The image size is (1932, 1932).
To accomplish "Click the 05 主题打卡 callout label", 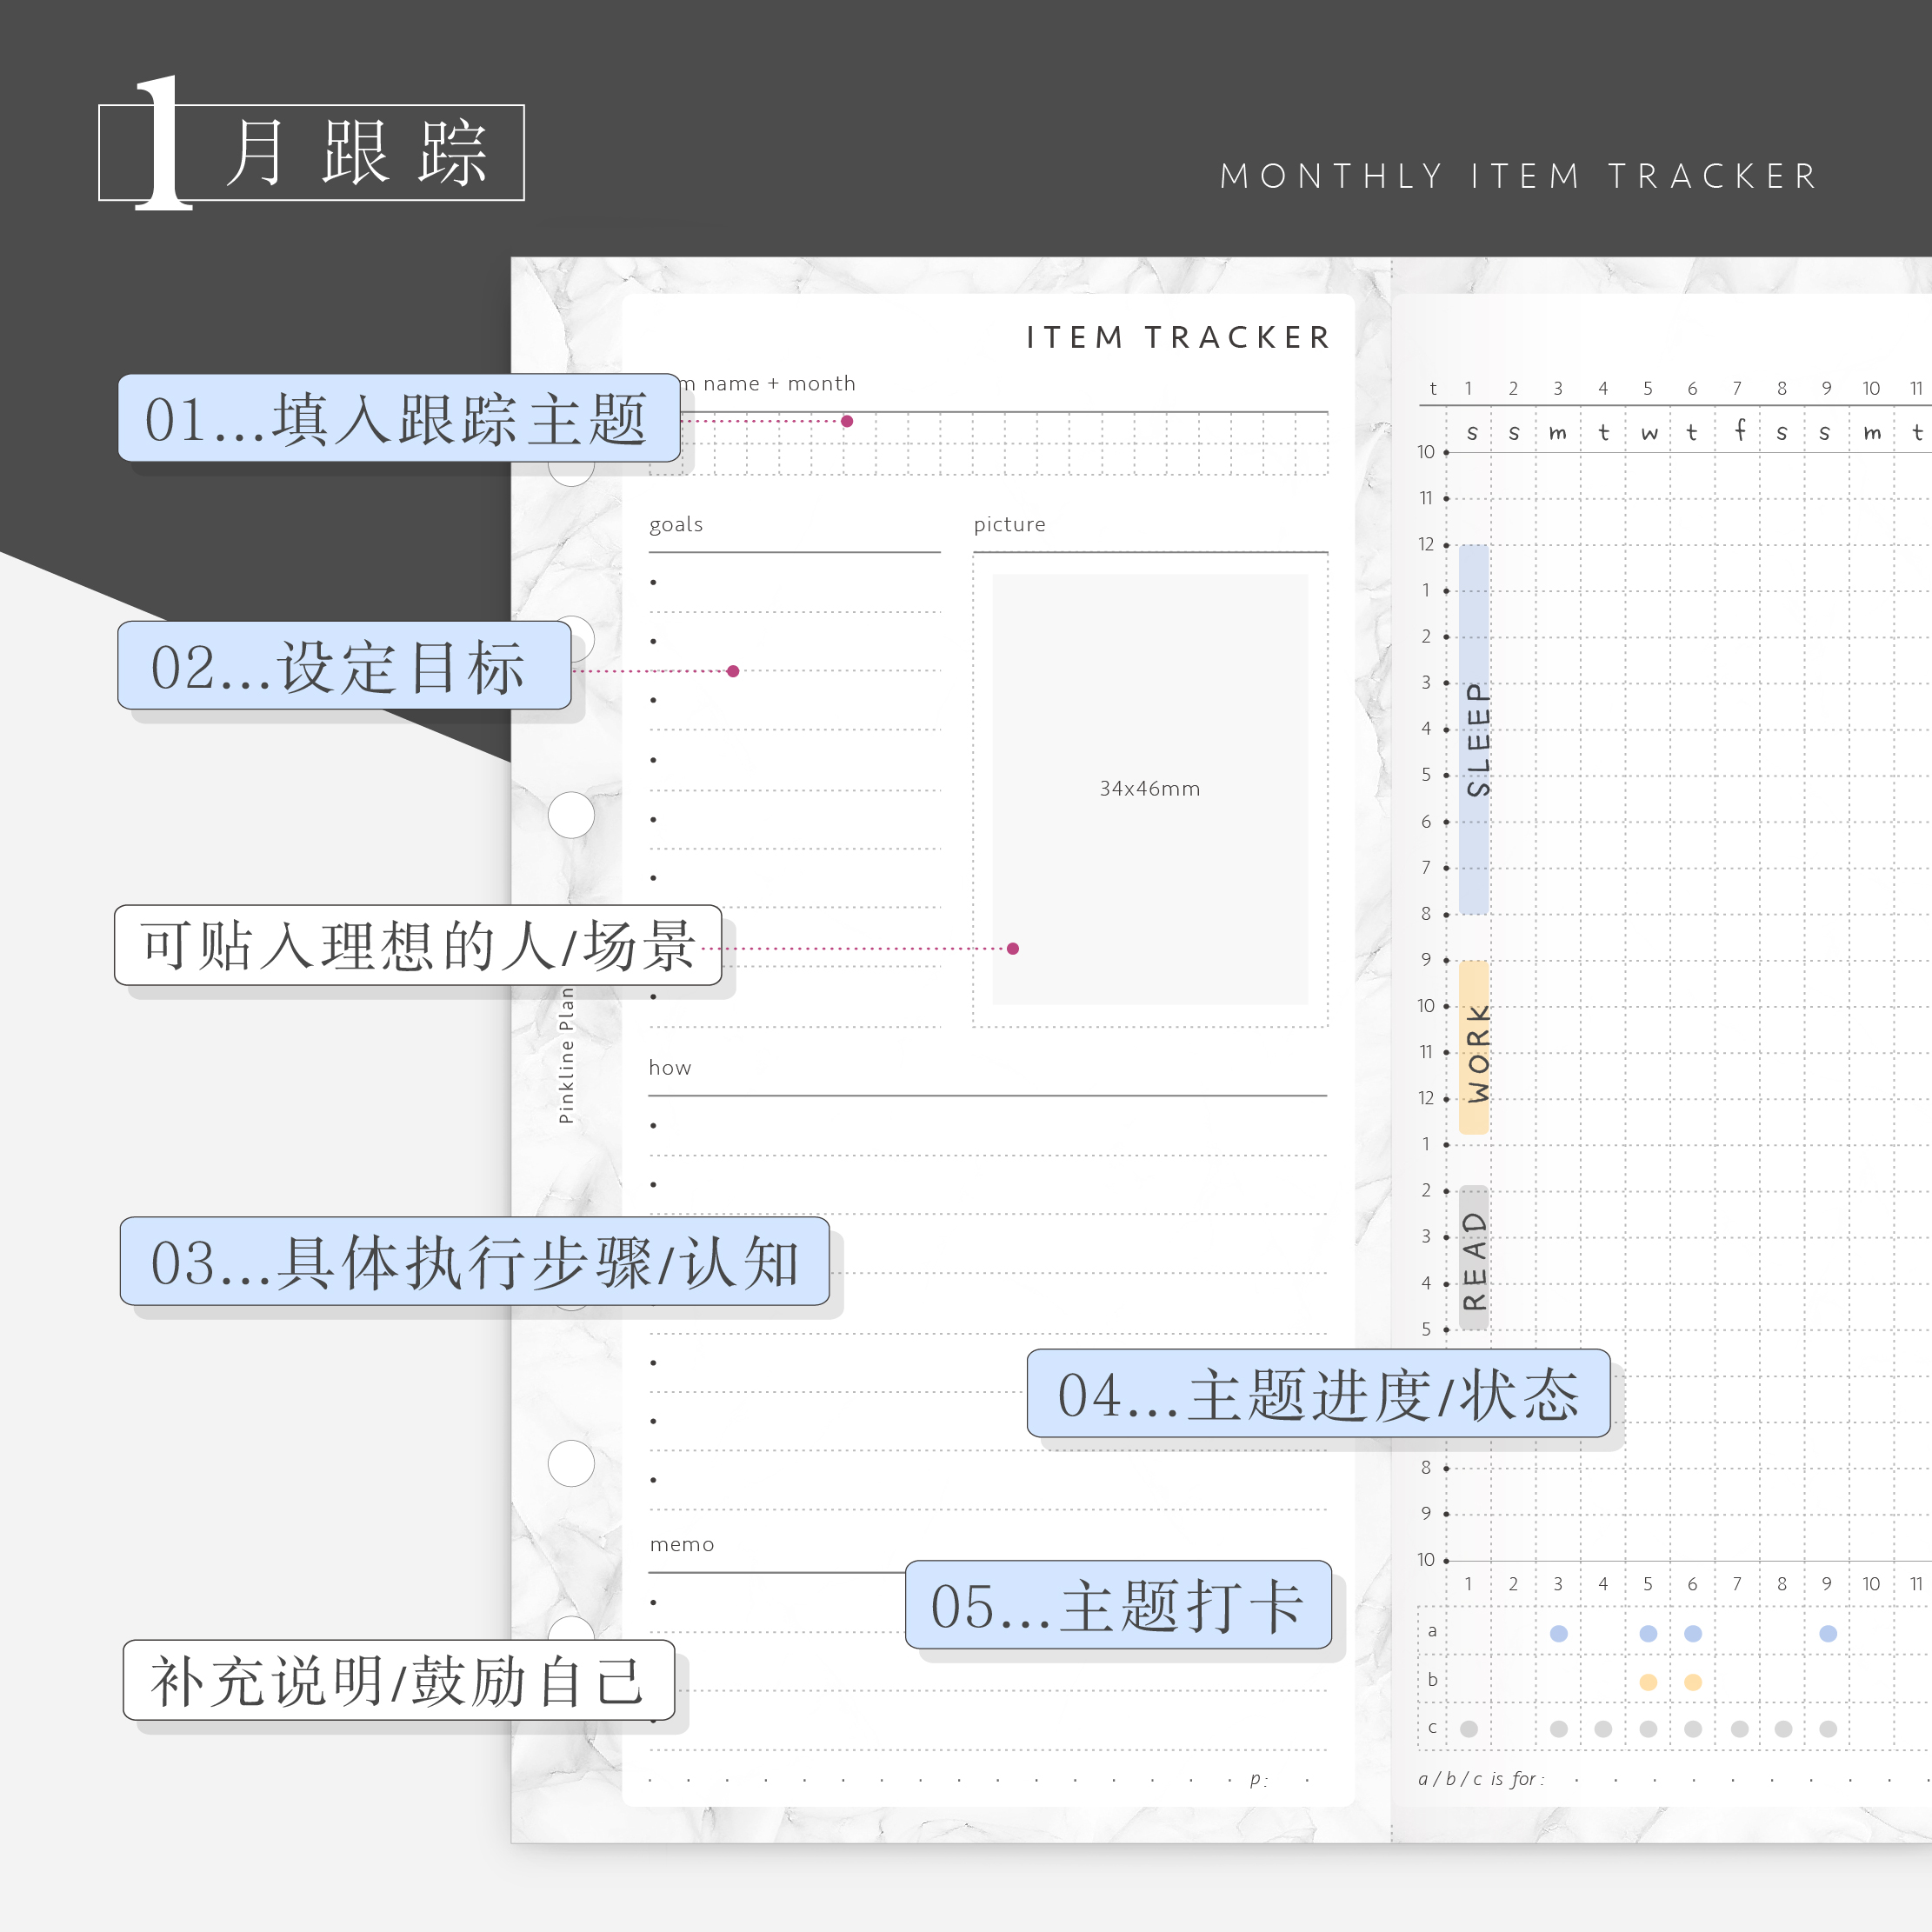I will point(1117,1604).
